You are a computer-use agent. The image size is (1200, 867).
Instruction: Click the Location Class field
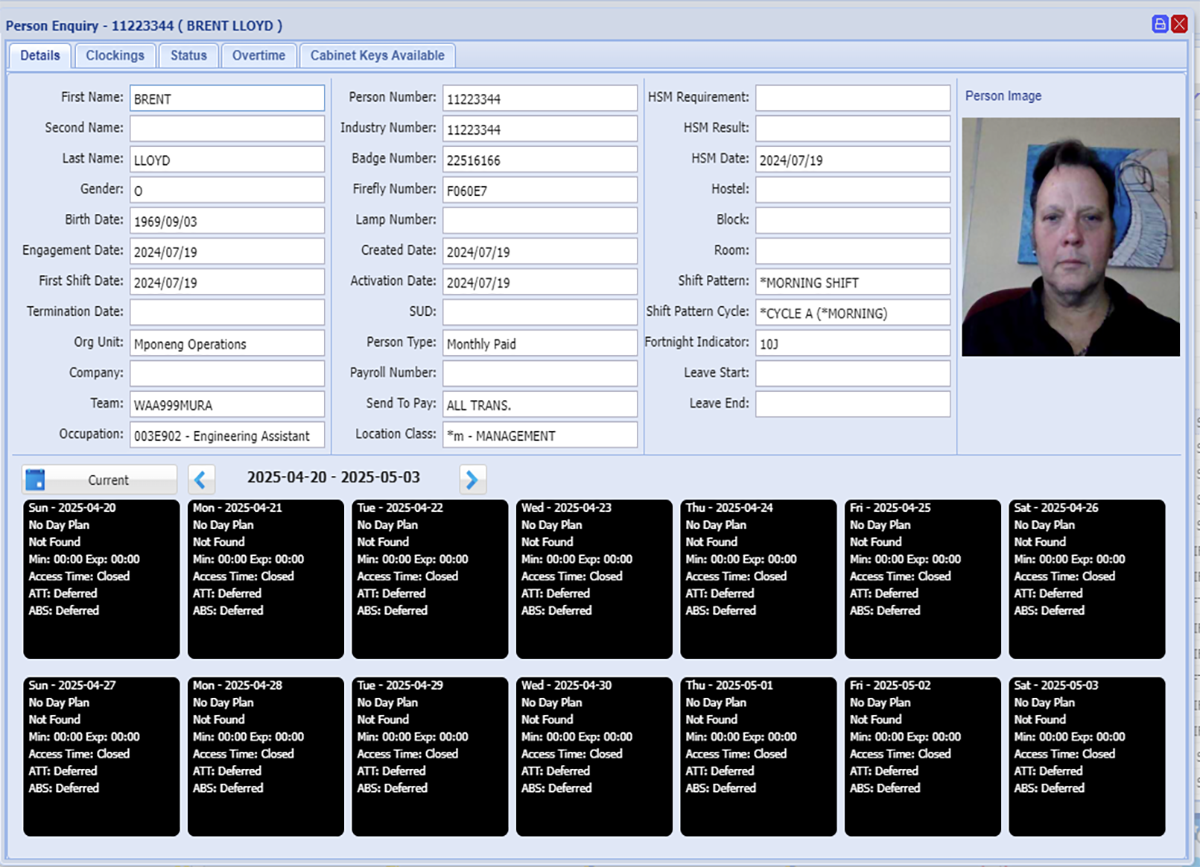point(540,435)
